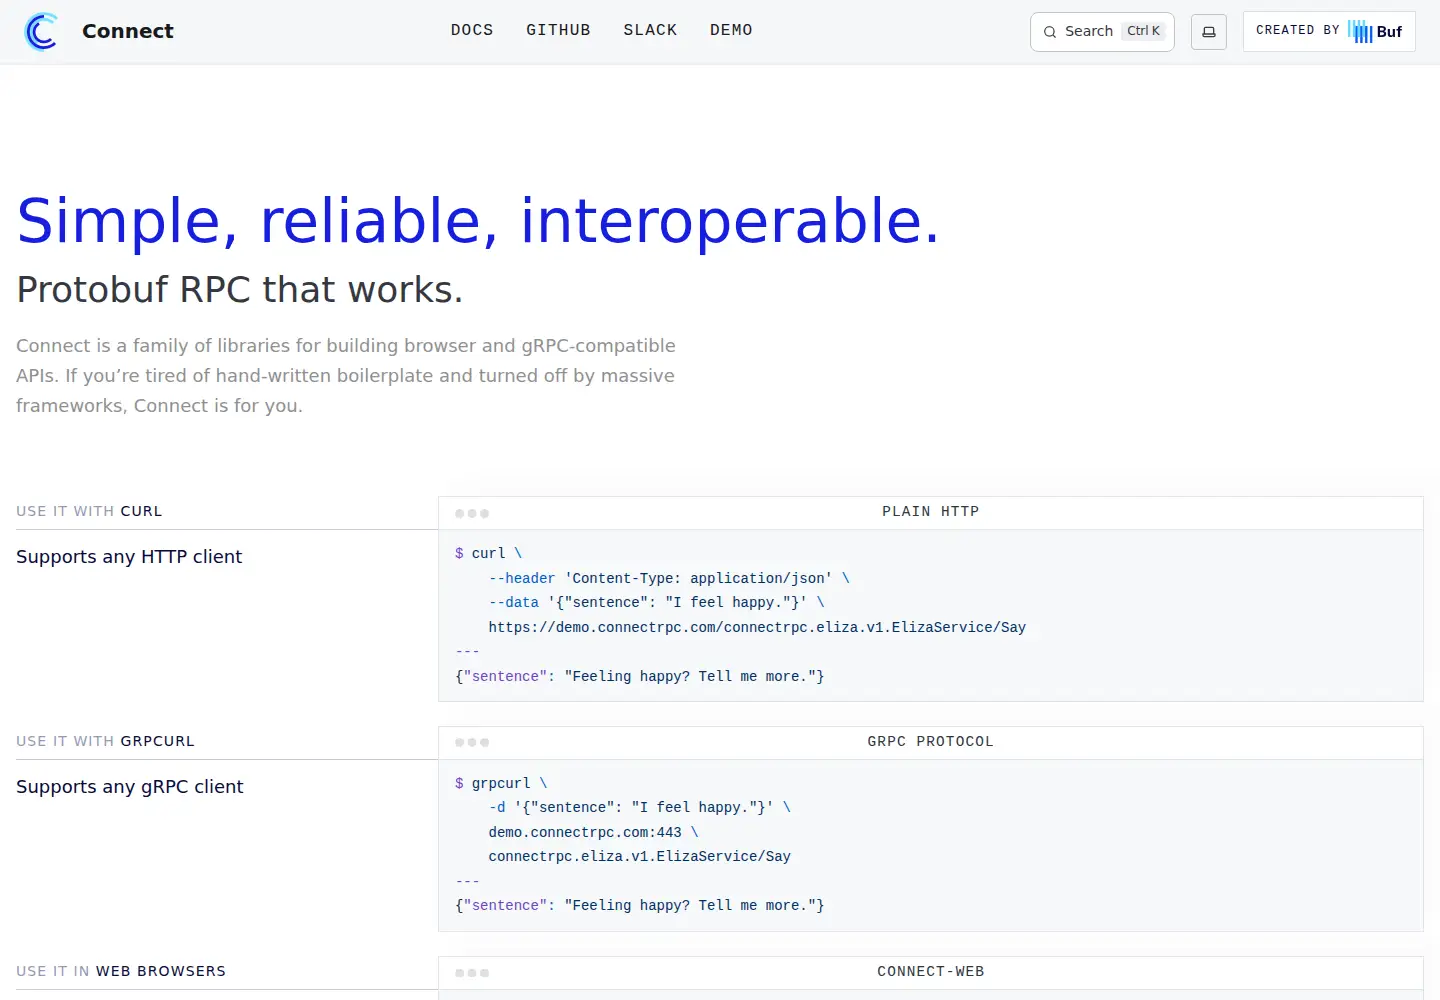Click the "USE IT IN WEB BROWSERS" label

121,971
